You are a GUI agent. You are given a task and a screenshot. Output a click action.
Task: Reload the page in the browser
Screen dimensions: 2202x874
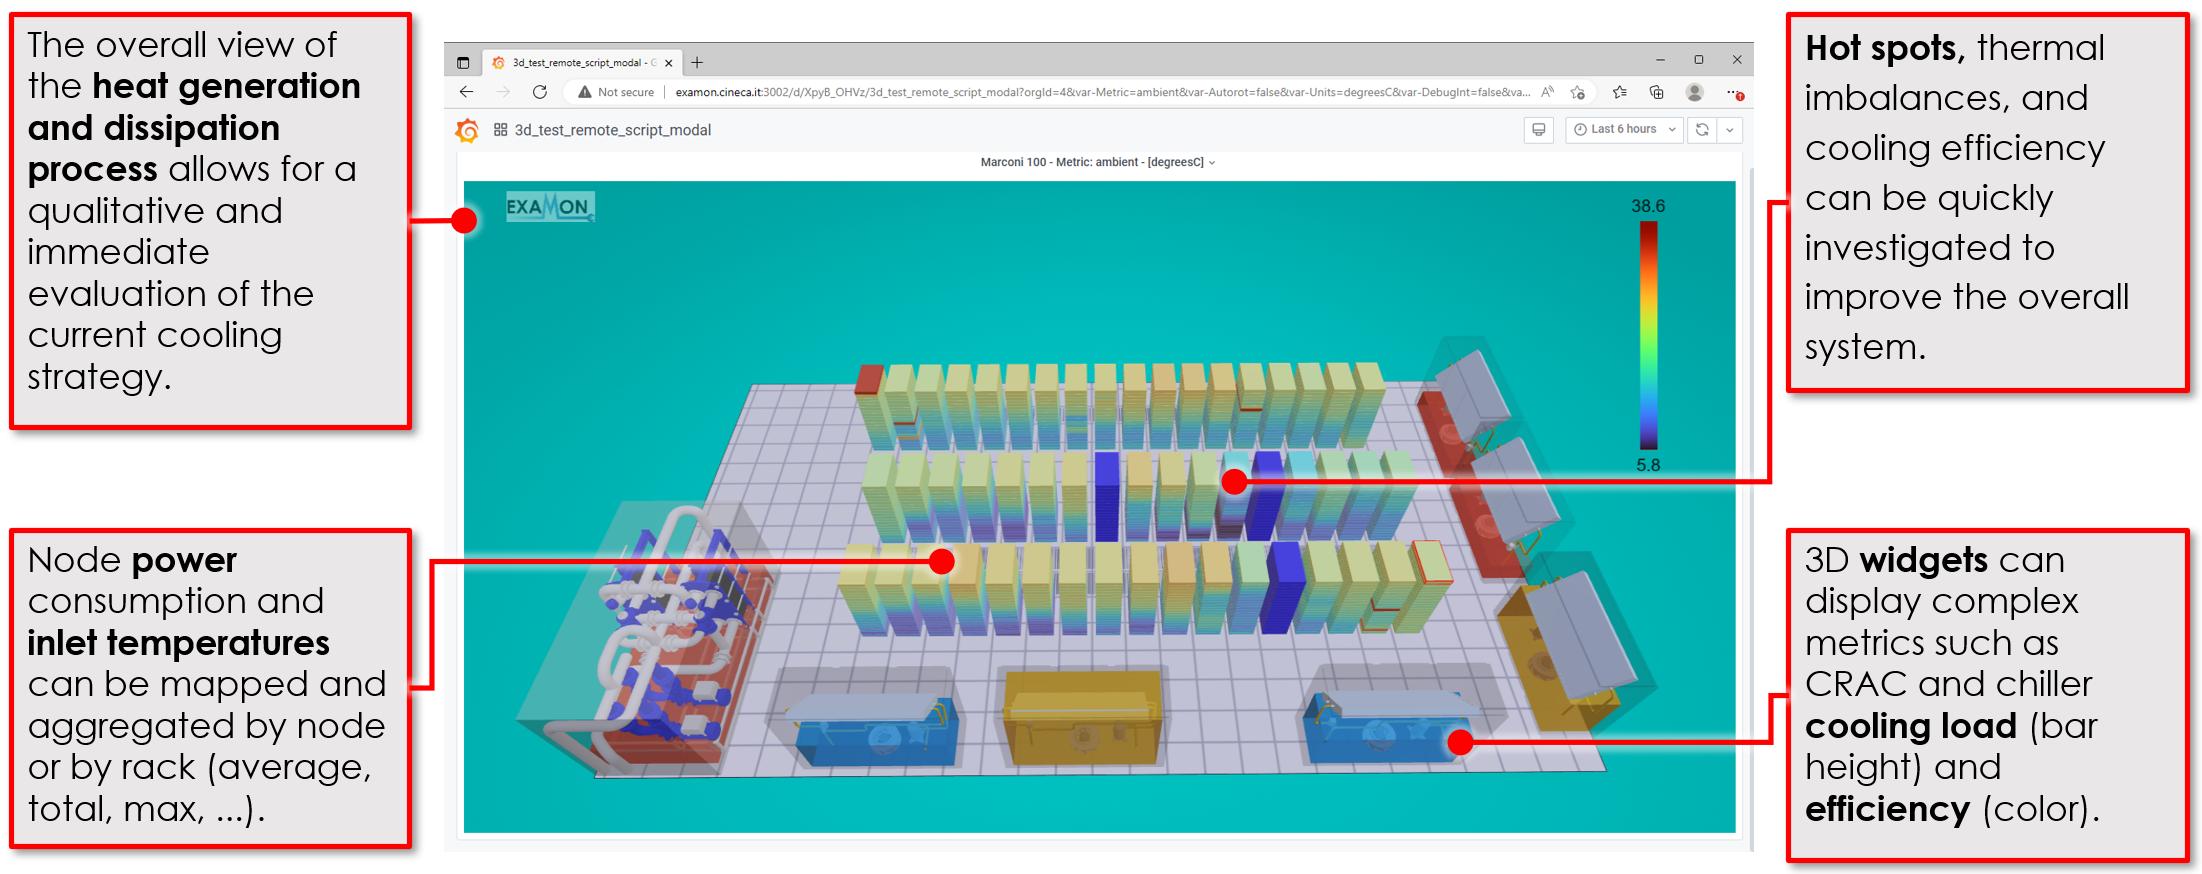coord(540,92)
